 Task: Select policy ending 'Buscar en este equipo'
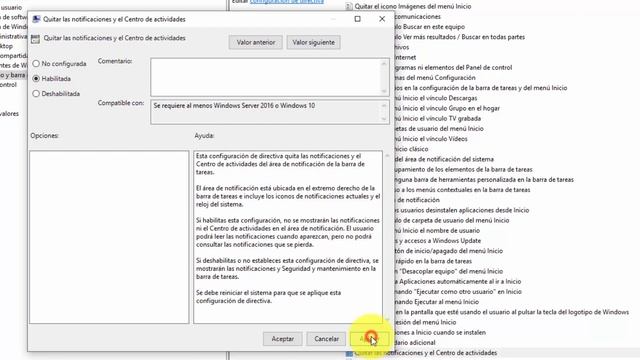[x=430, y=27]
